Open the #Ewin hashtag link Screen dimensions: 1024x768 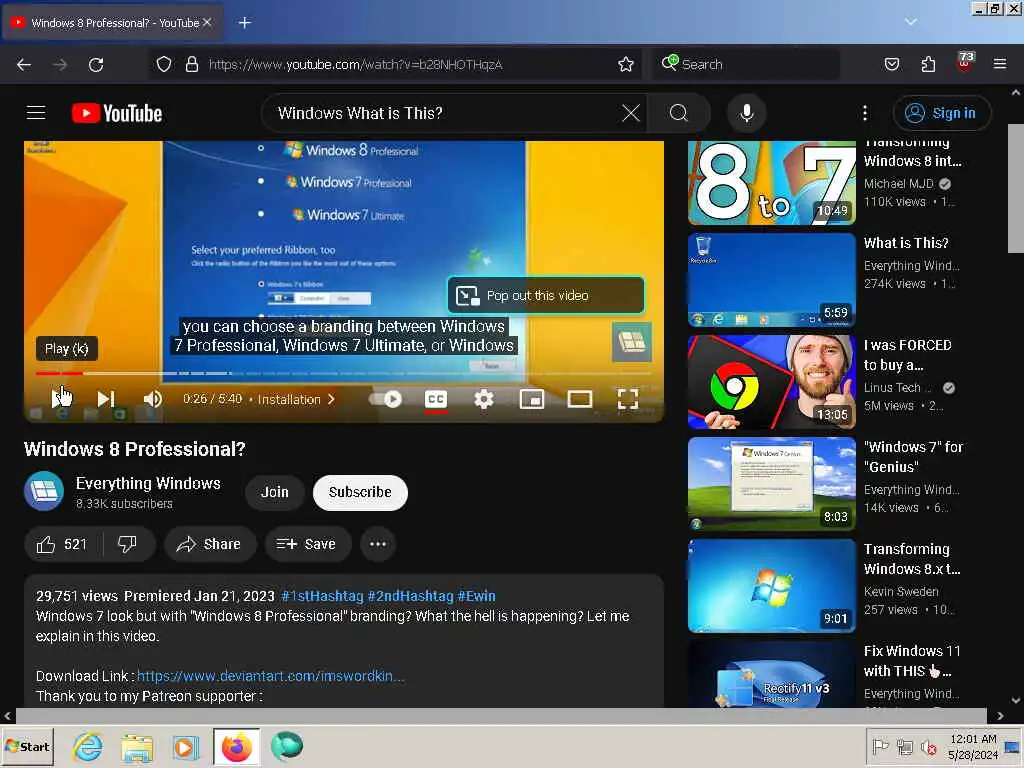pos(476,596)
